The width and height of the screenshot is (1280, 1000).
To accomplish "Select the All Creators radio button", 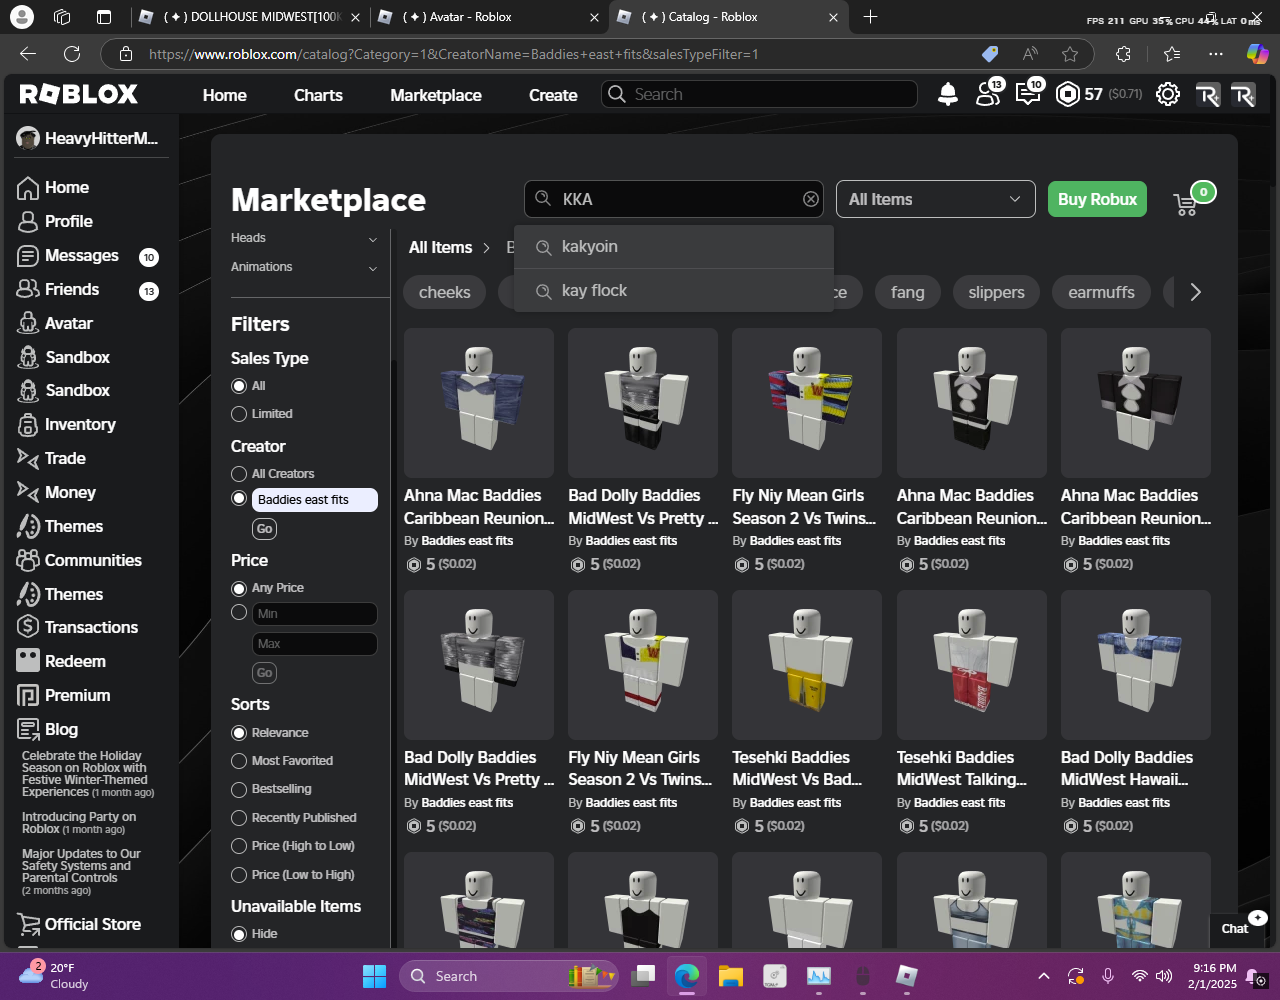I will click(x=239, y=474).
